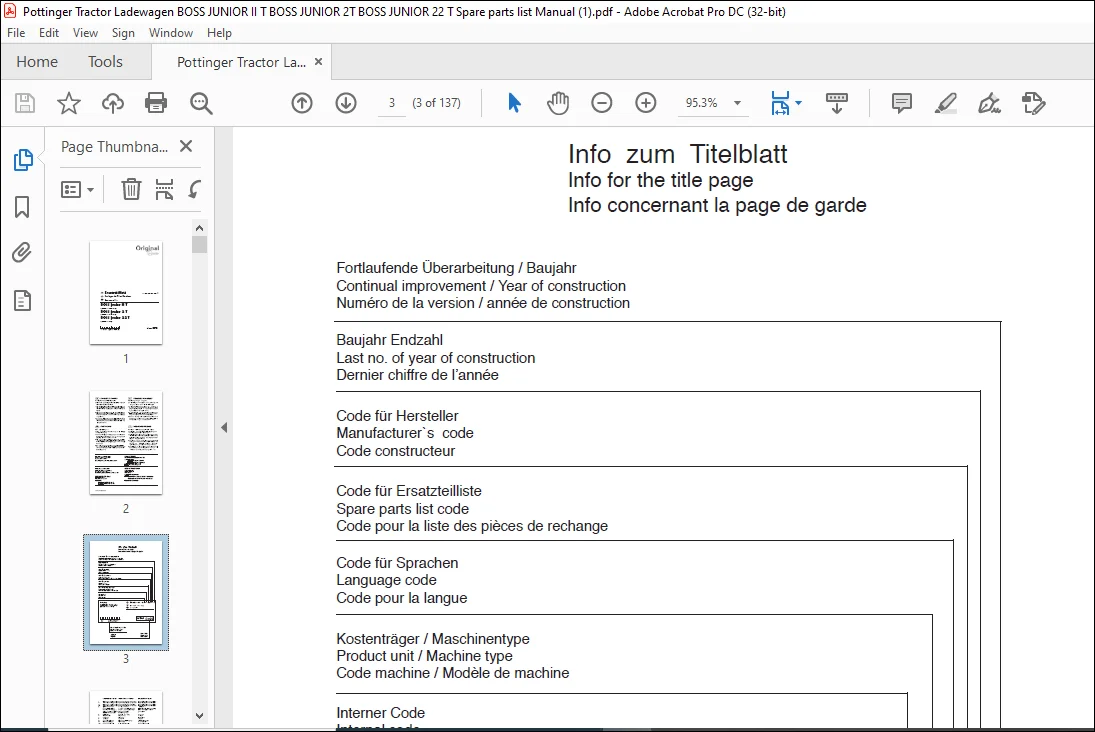Image resolution: width=1095 pixels, height=732 pixels.
Task: Zoom out with the minus button
Action: click(601, 103)
